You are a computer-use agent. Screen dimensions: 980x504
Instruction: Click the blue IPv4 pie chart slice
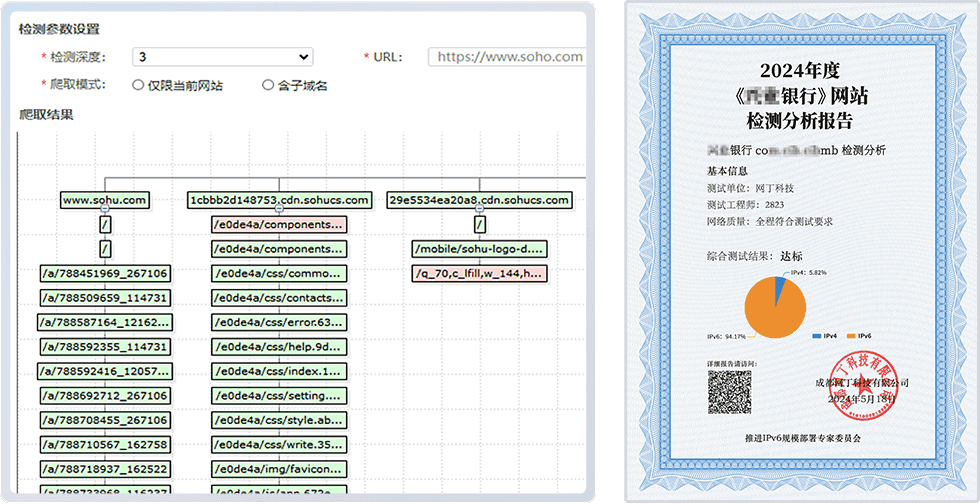click(782, 284)
